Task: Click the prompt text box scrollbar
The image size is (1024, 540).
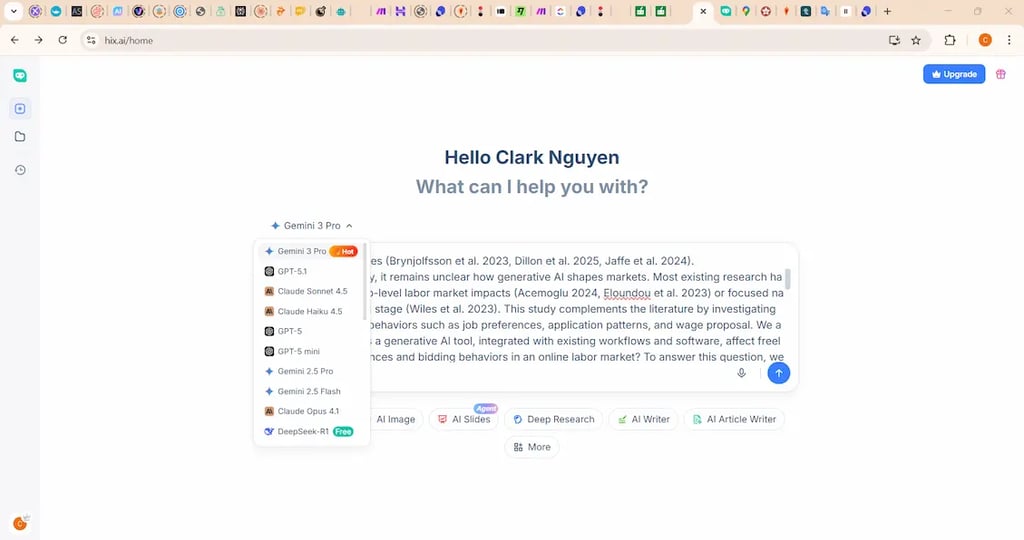Action: coord(788,278)
